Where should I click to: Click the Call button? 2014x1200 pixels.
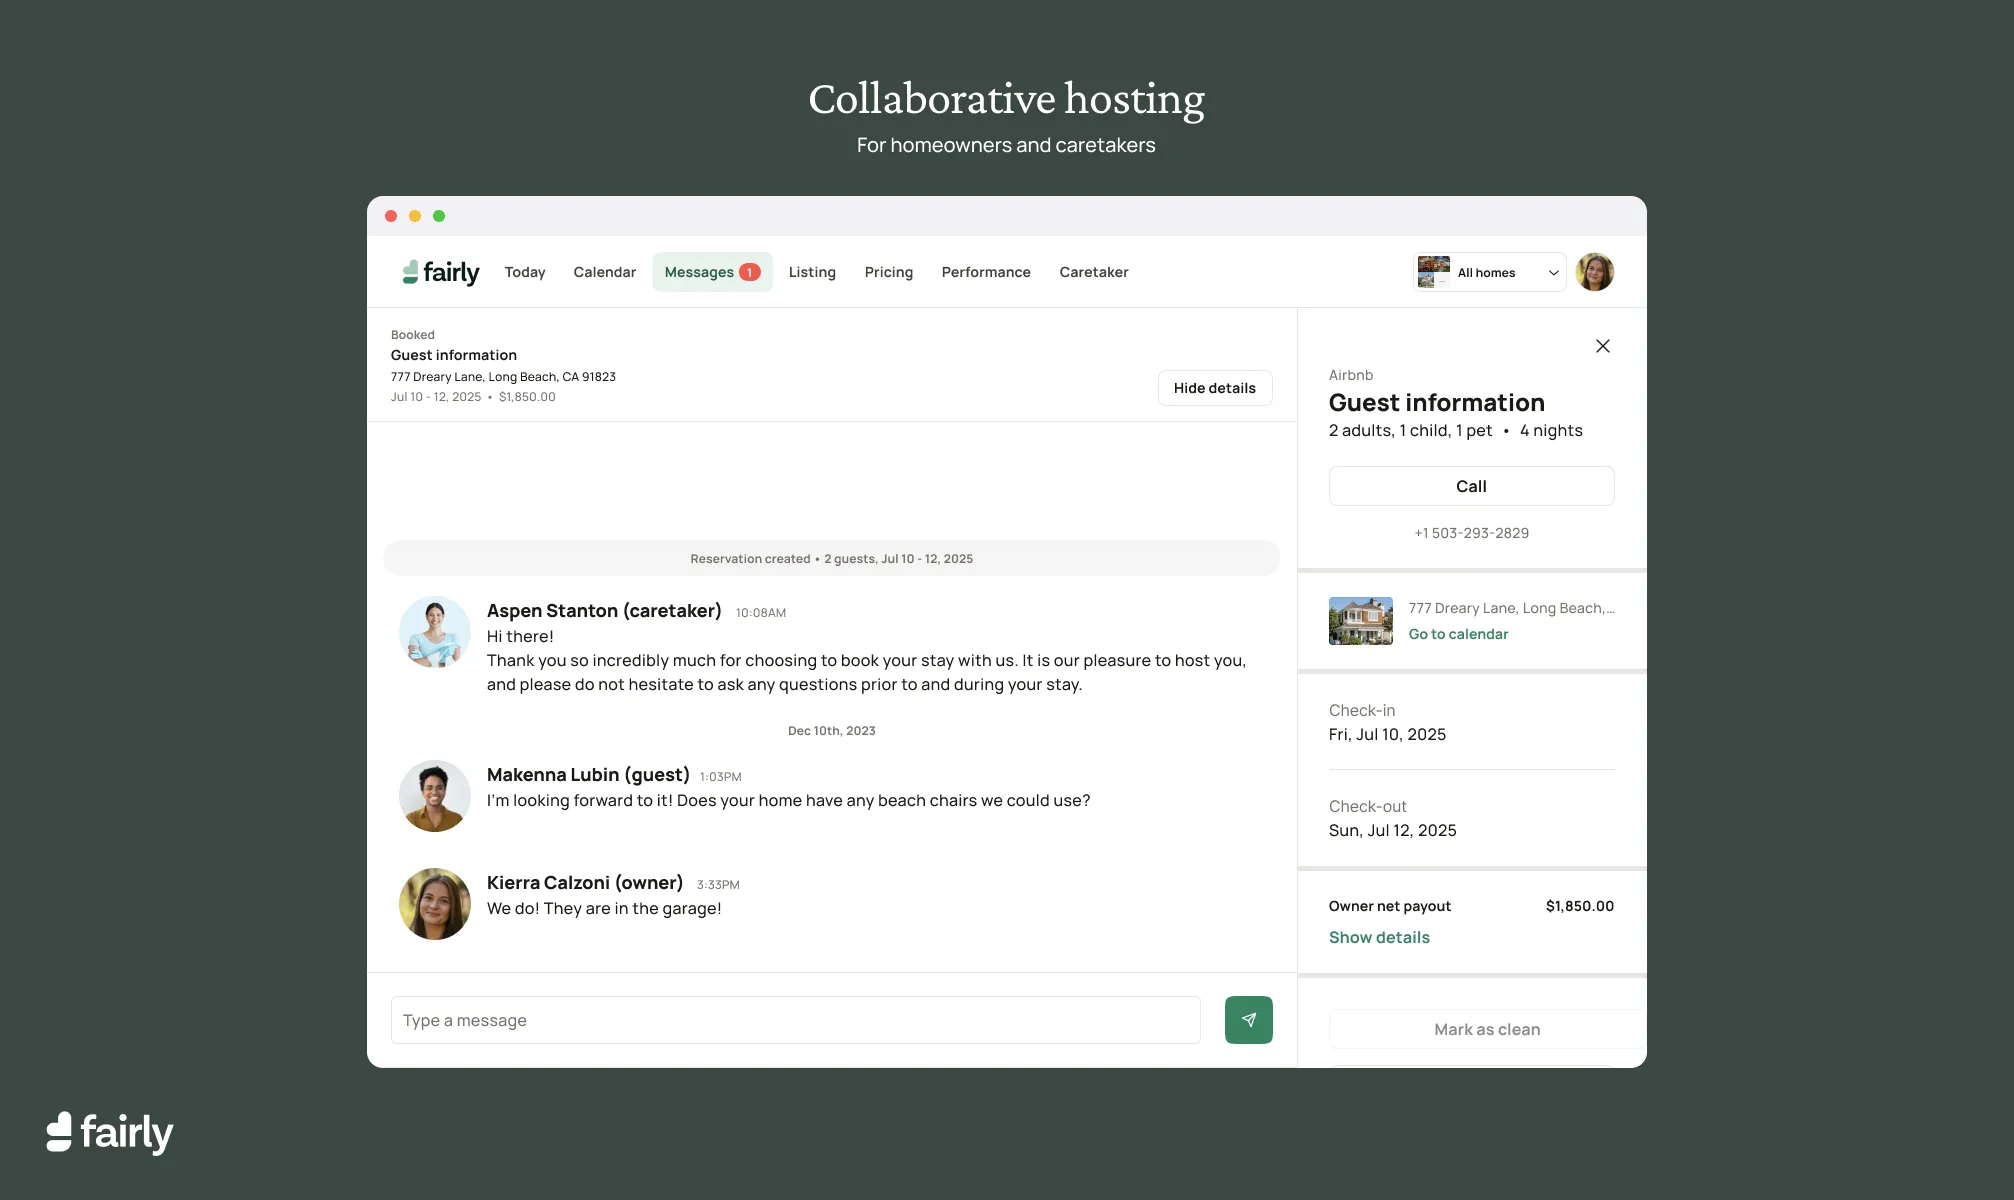pyautogui.click(x=1471, y=486)
